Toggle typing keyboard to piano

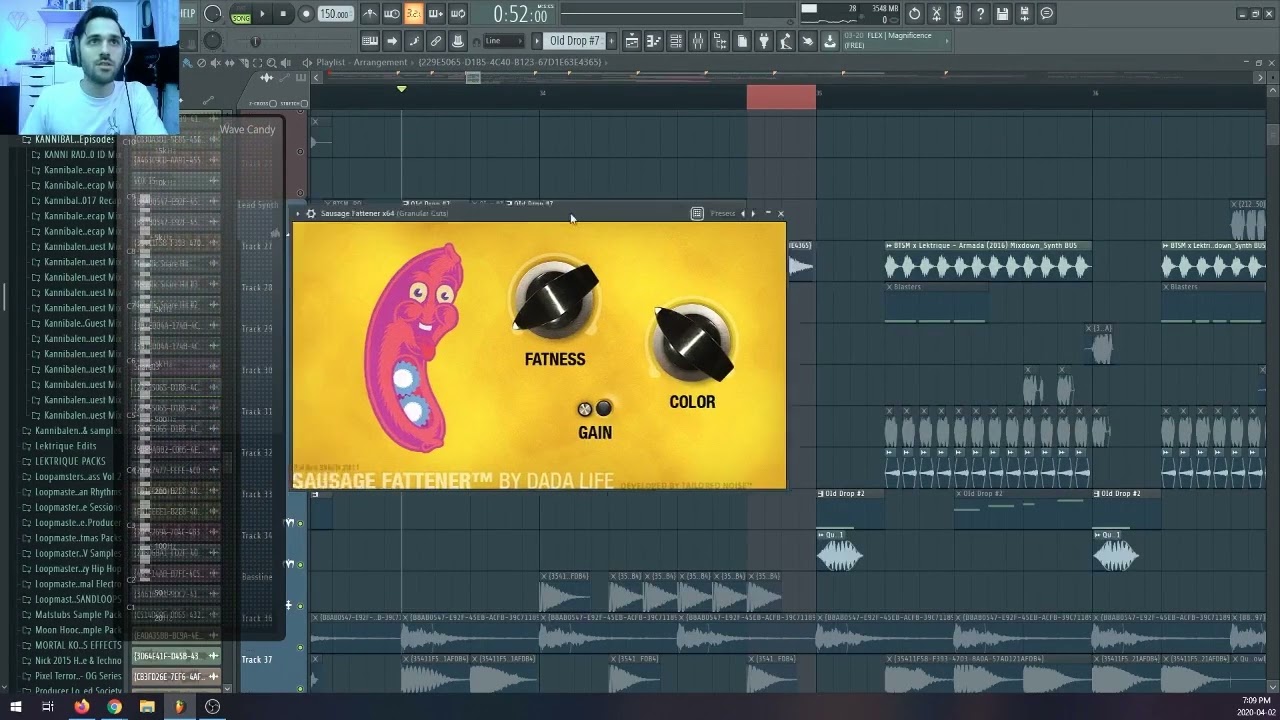[x=370, y=41]
